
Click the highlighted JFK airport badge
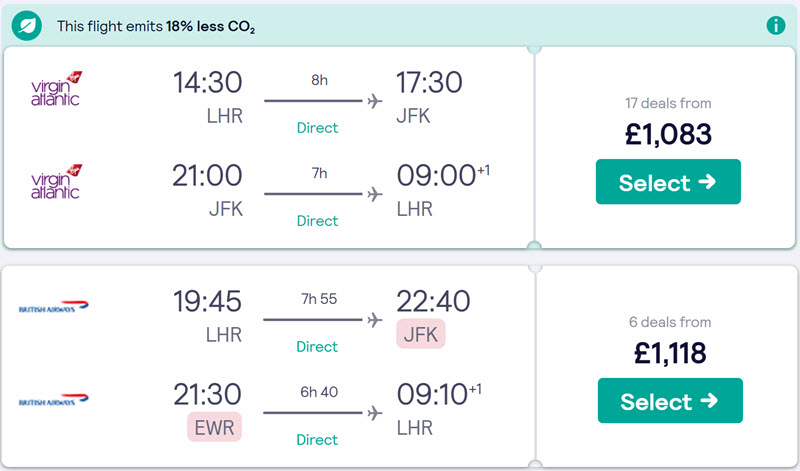[x=420, y=334]
